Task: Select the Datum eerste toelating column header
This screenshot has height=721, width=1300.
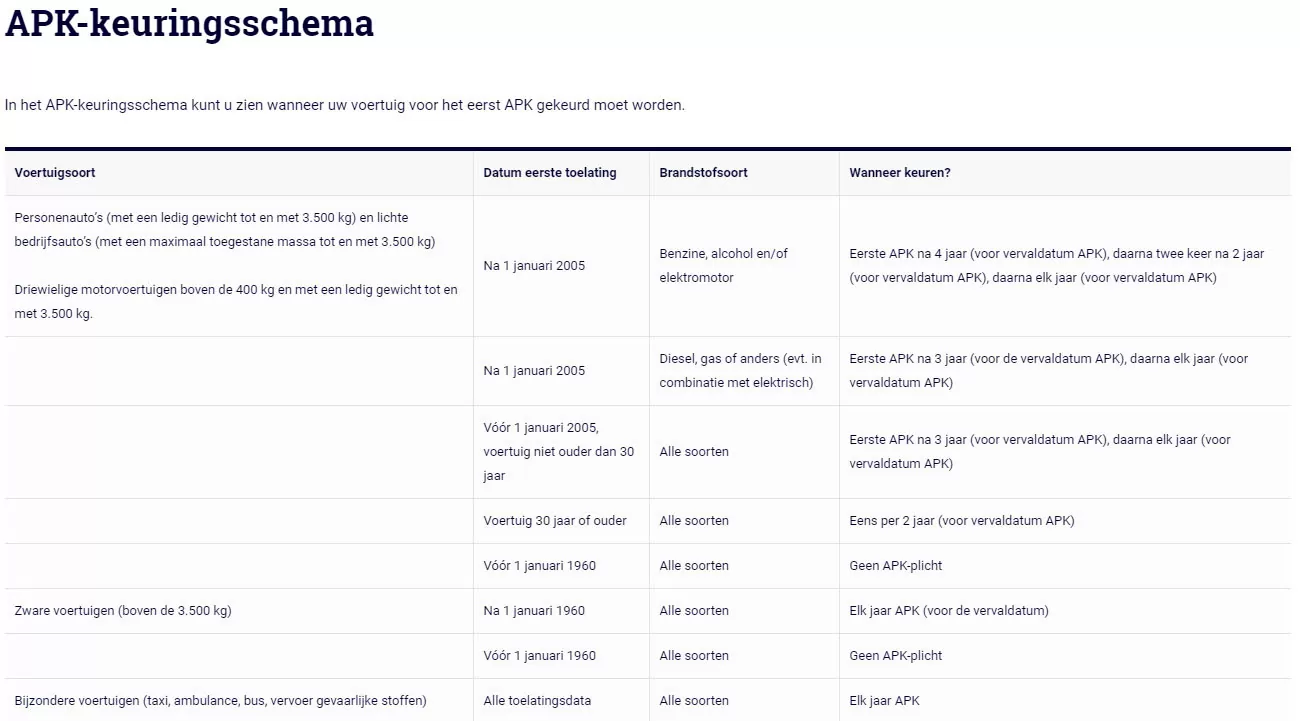Action: coord(550,173)
